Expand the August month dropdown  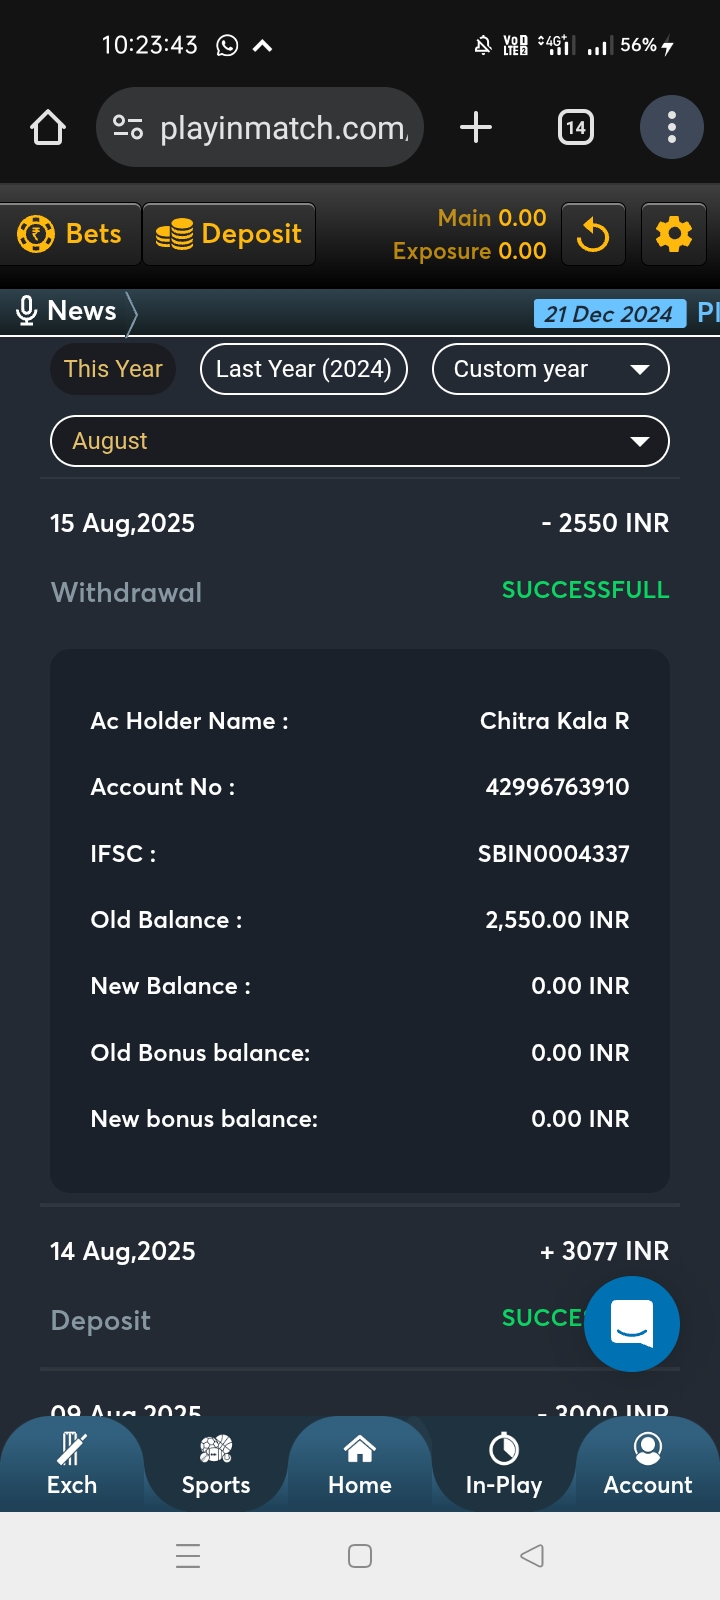[x=359, y=441]
